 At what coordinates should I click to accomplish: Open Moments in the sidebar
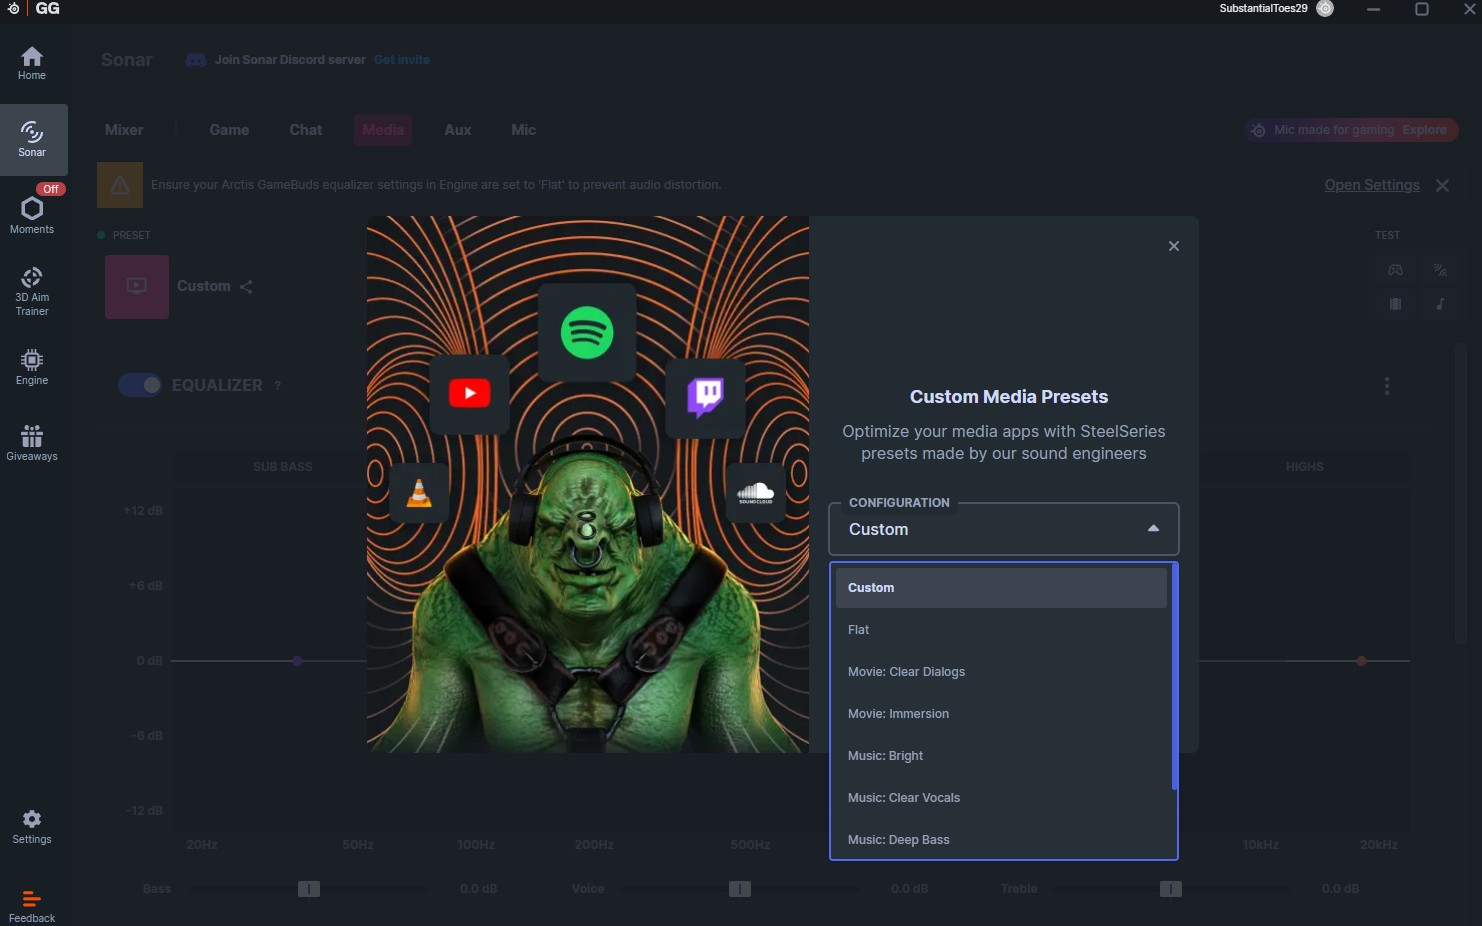(x=32, y=215)
